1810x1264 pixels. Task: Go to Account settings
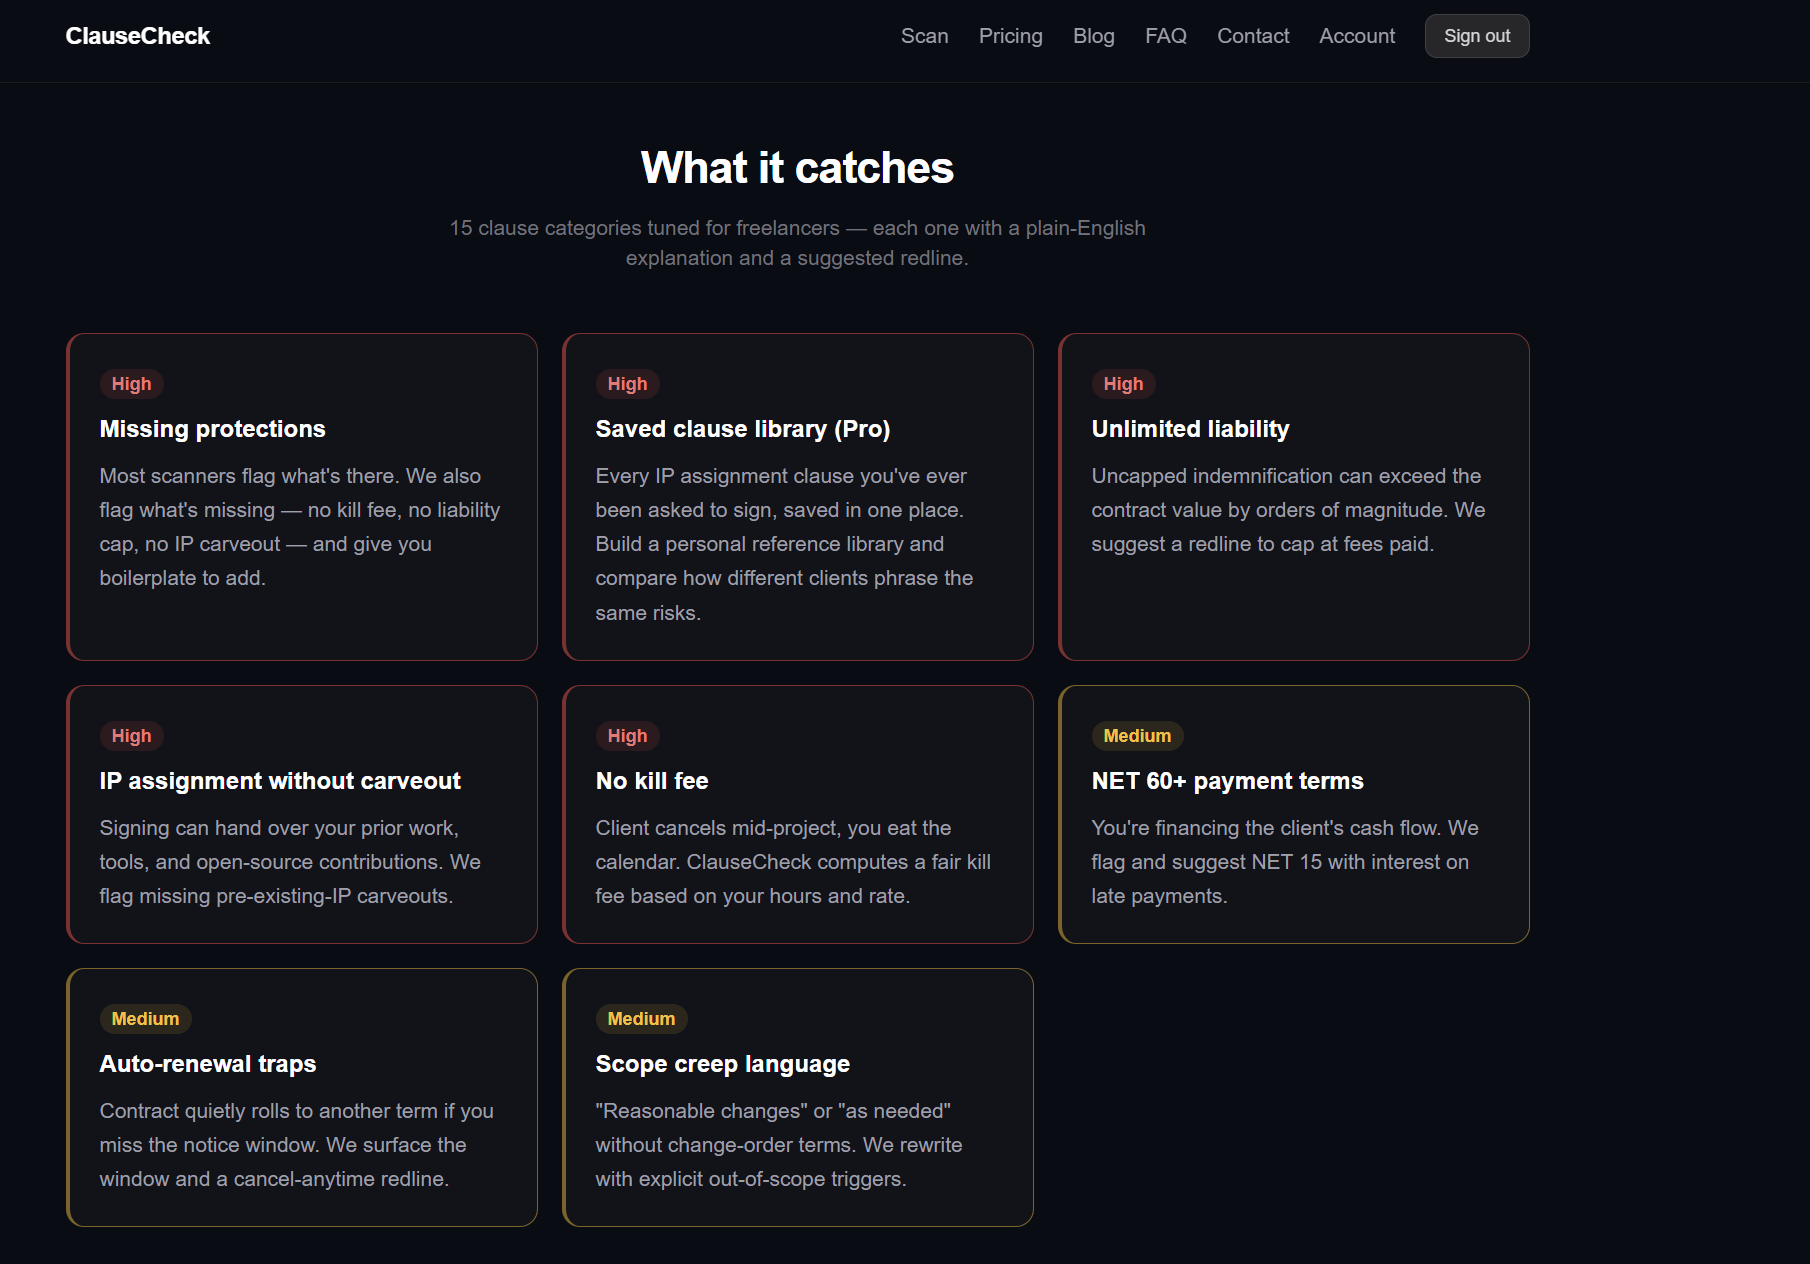pyautogui.click(x=1356, y=35)
